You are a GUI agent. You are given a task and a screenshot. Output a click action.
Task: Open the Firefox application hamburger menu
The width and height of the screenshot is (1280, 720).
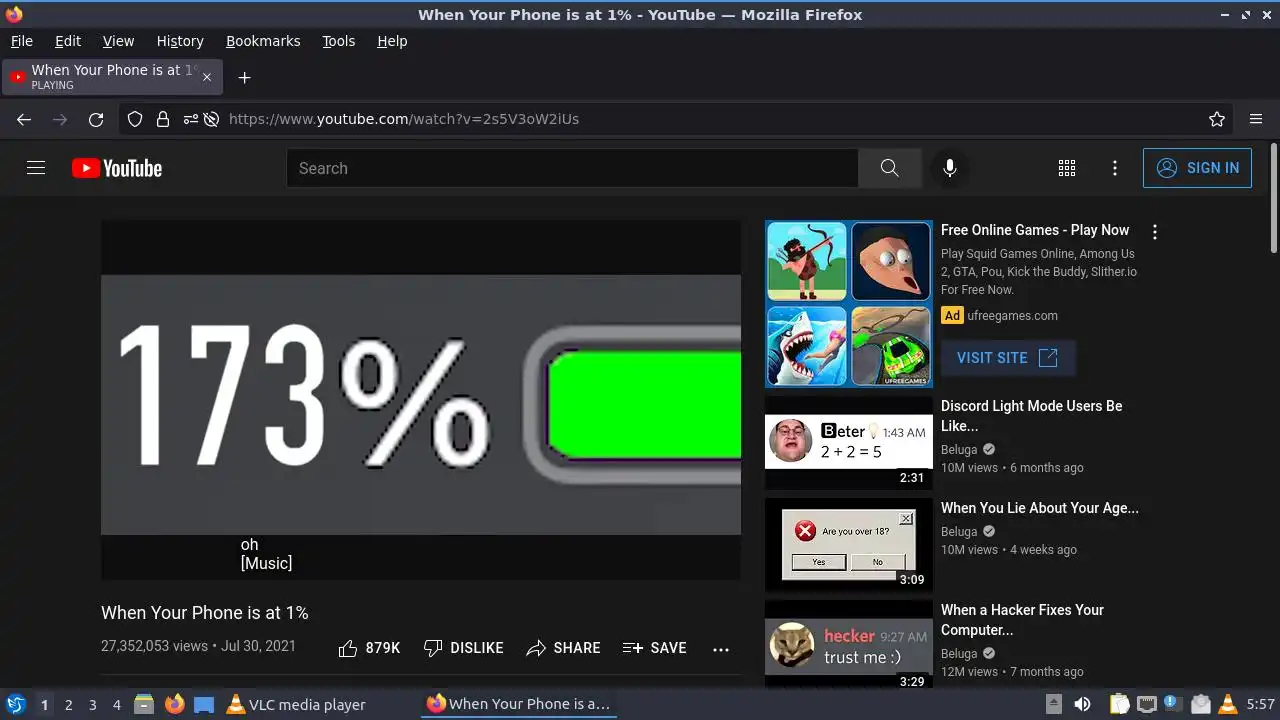[x=1256, y=119]
